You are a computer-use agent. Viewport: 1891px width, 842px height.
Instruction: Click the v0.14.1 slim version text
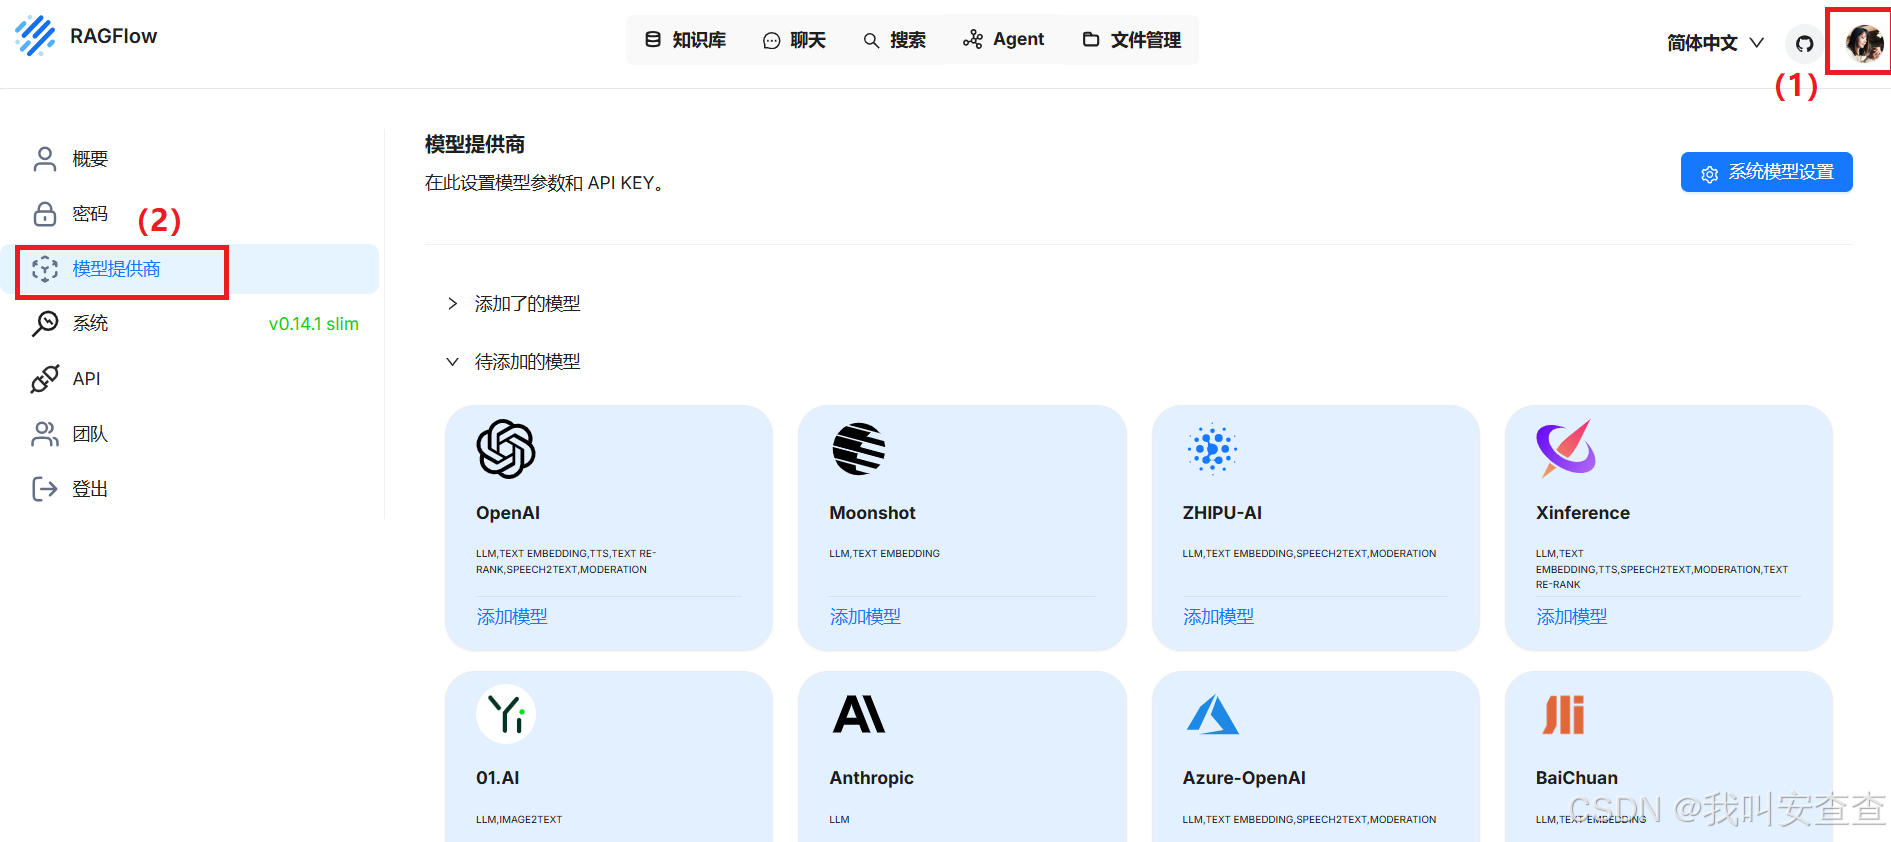point(314,324)
